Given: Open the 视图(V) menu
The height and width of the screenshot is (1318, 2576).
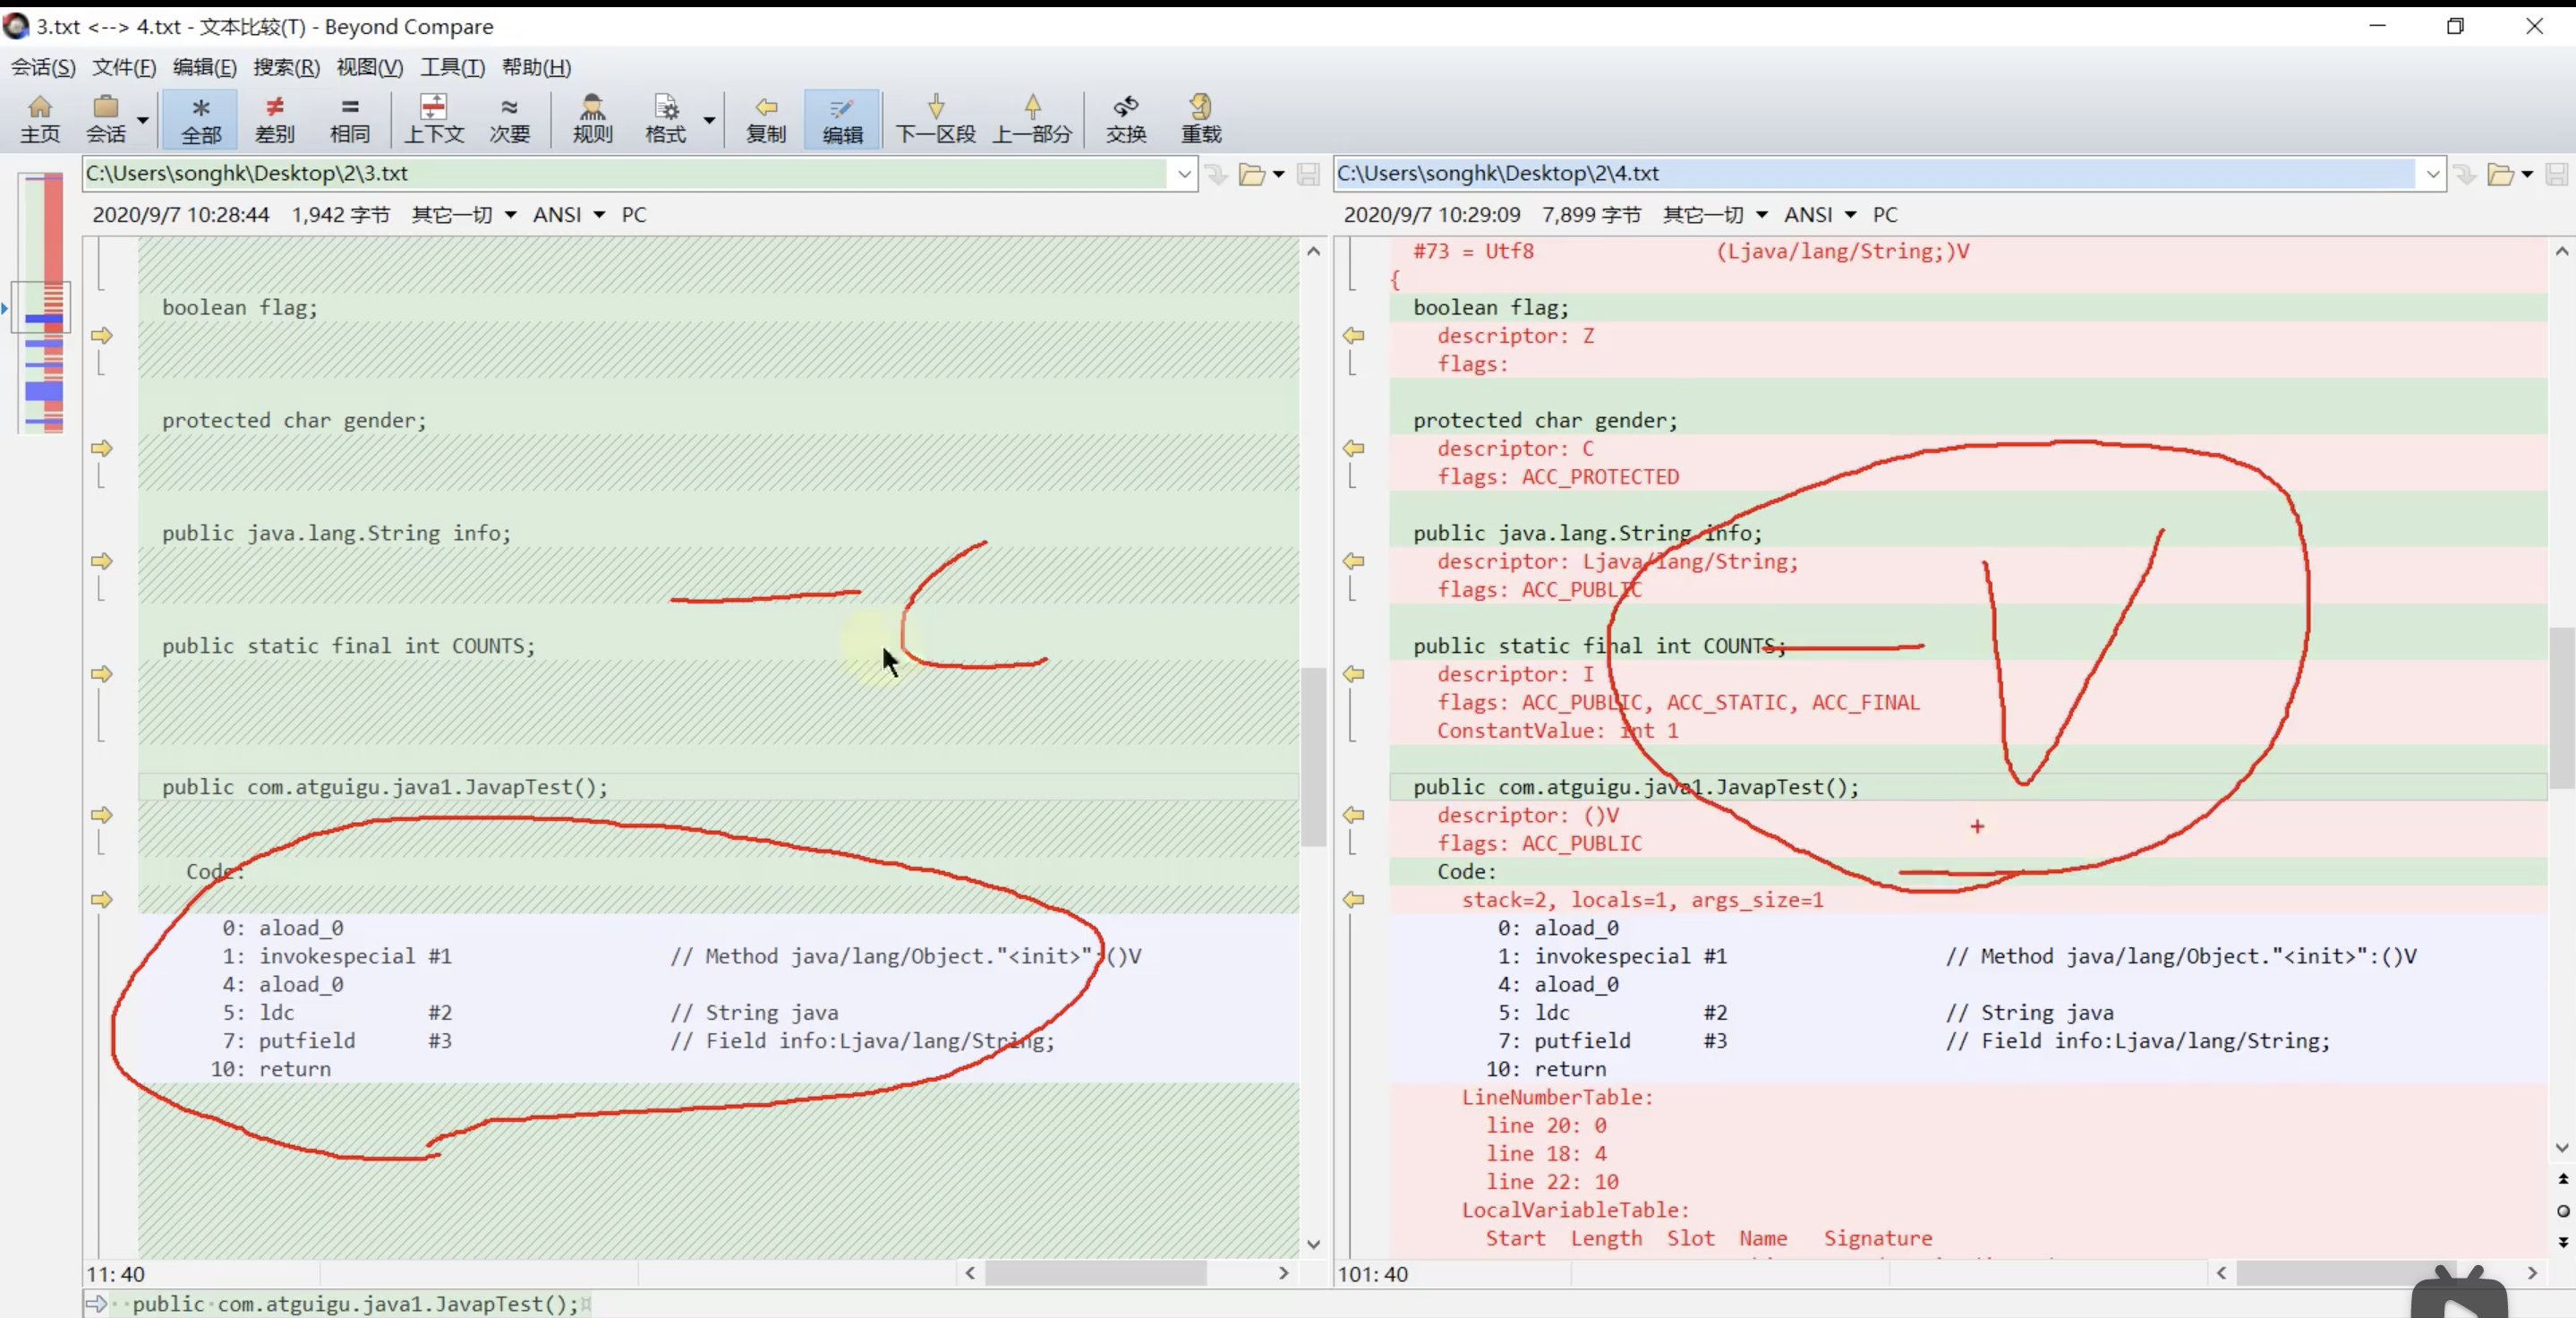Looking at the screenshot, I should [370, 67].
